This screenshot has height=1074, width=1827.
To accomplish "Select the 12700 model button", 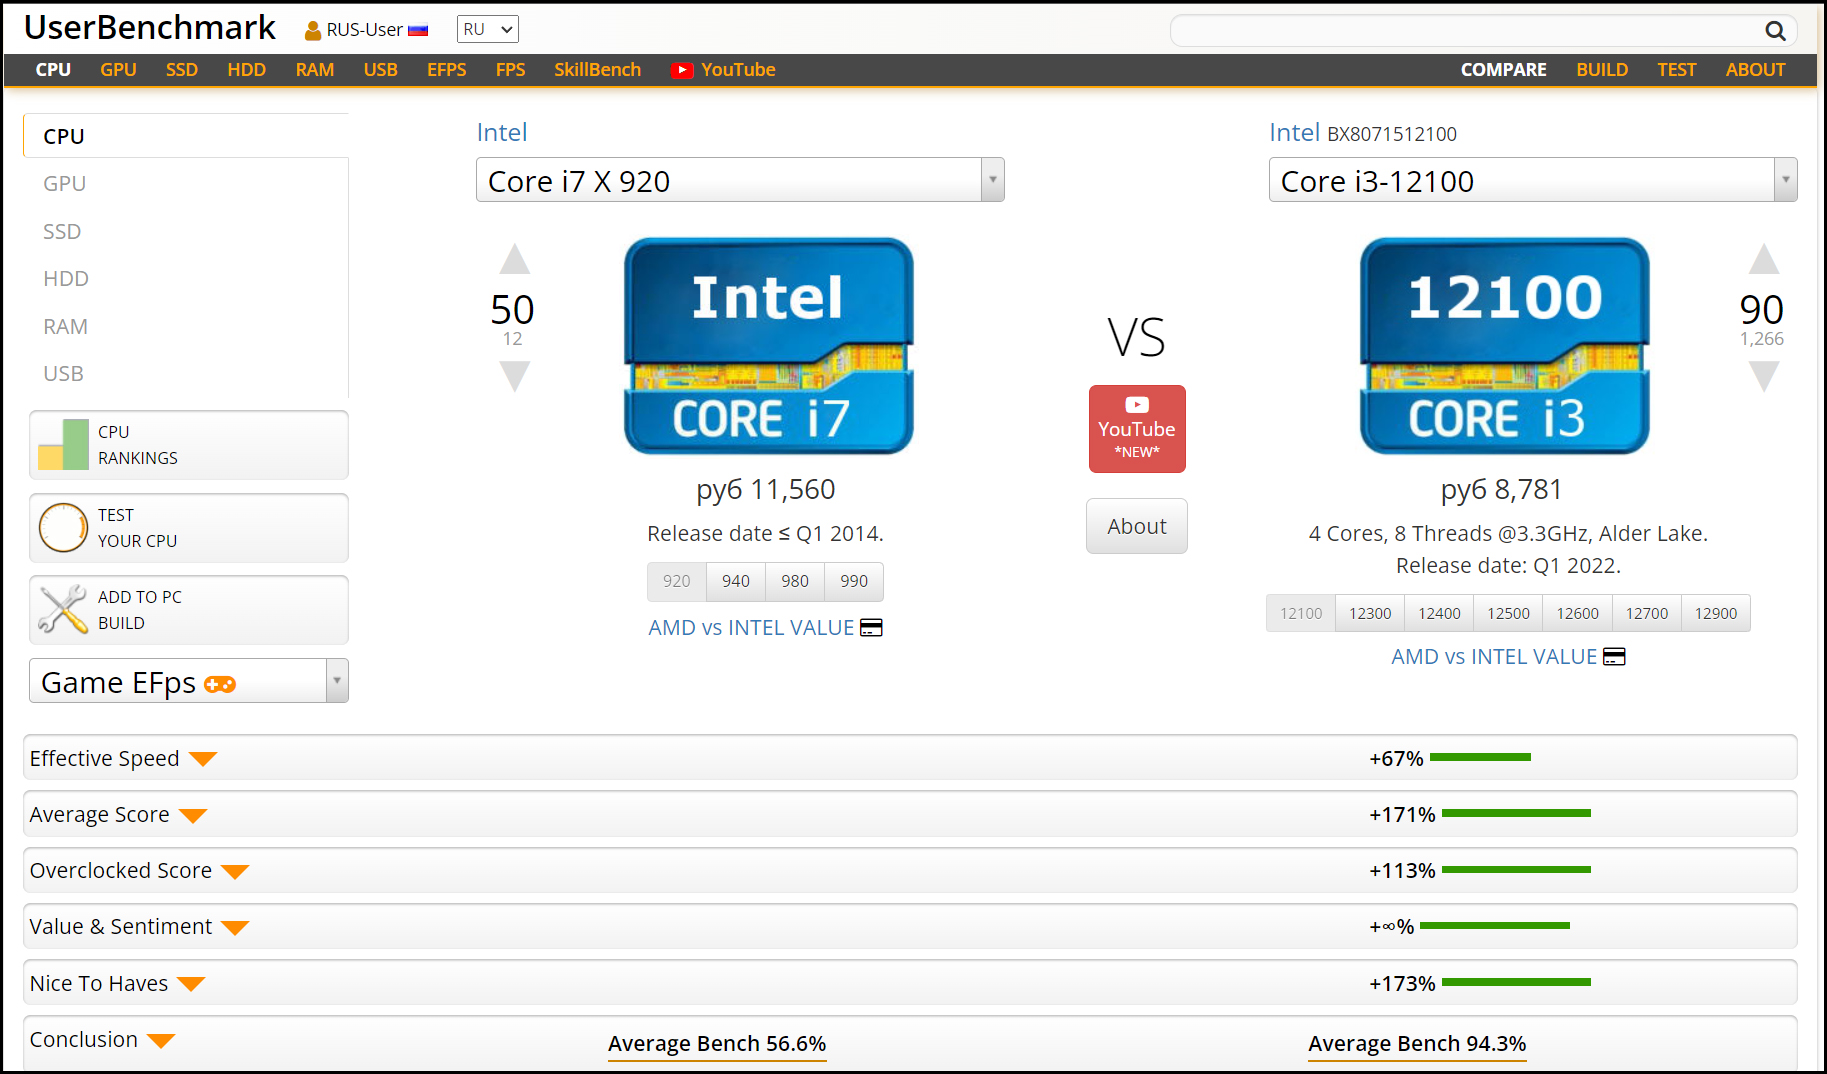I will (x=1647, y=613).
